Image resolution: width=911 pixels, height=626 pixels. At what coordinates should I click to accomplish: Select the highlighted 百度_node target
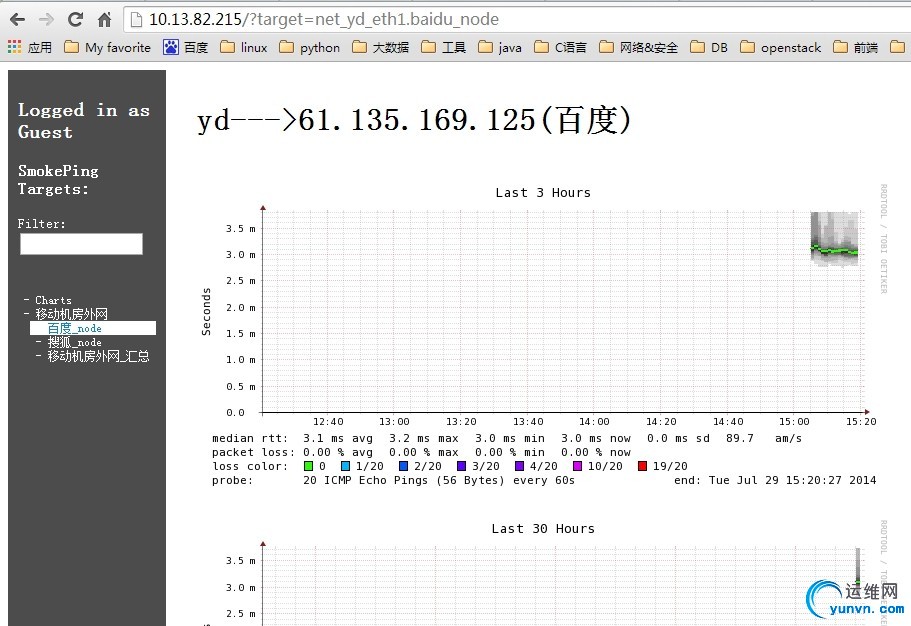74,328
